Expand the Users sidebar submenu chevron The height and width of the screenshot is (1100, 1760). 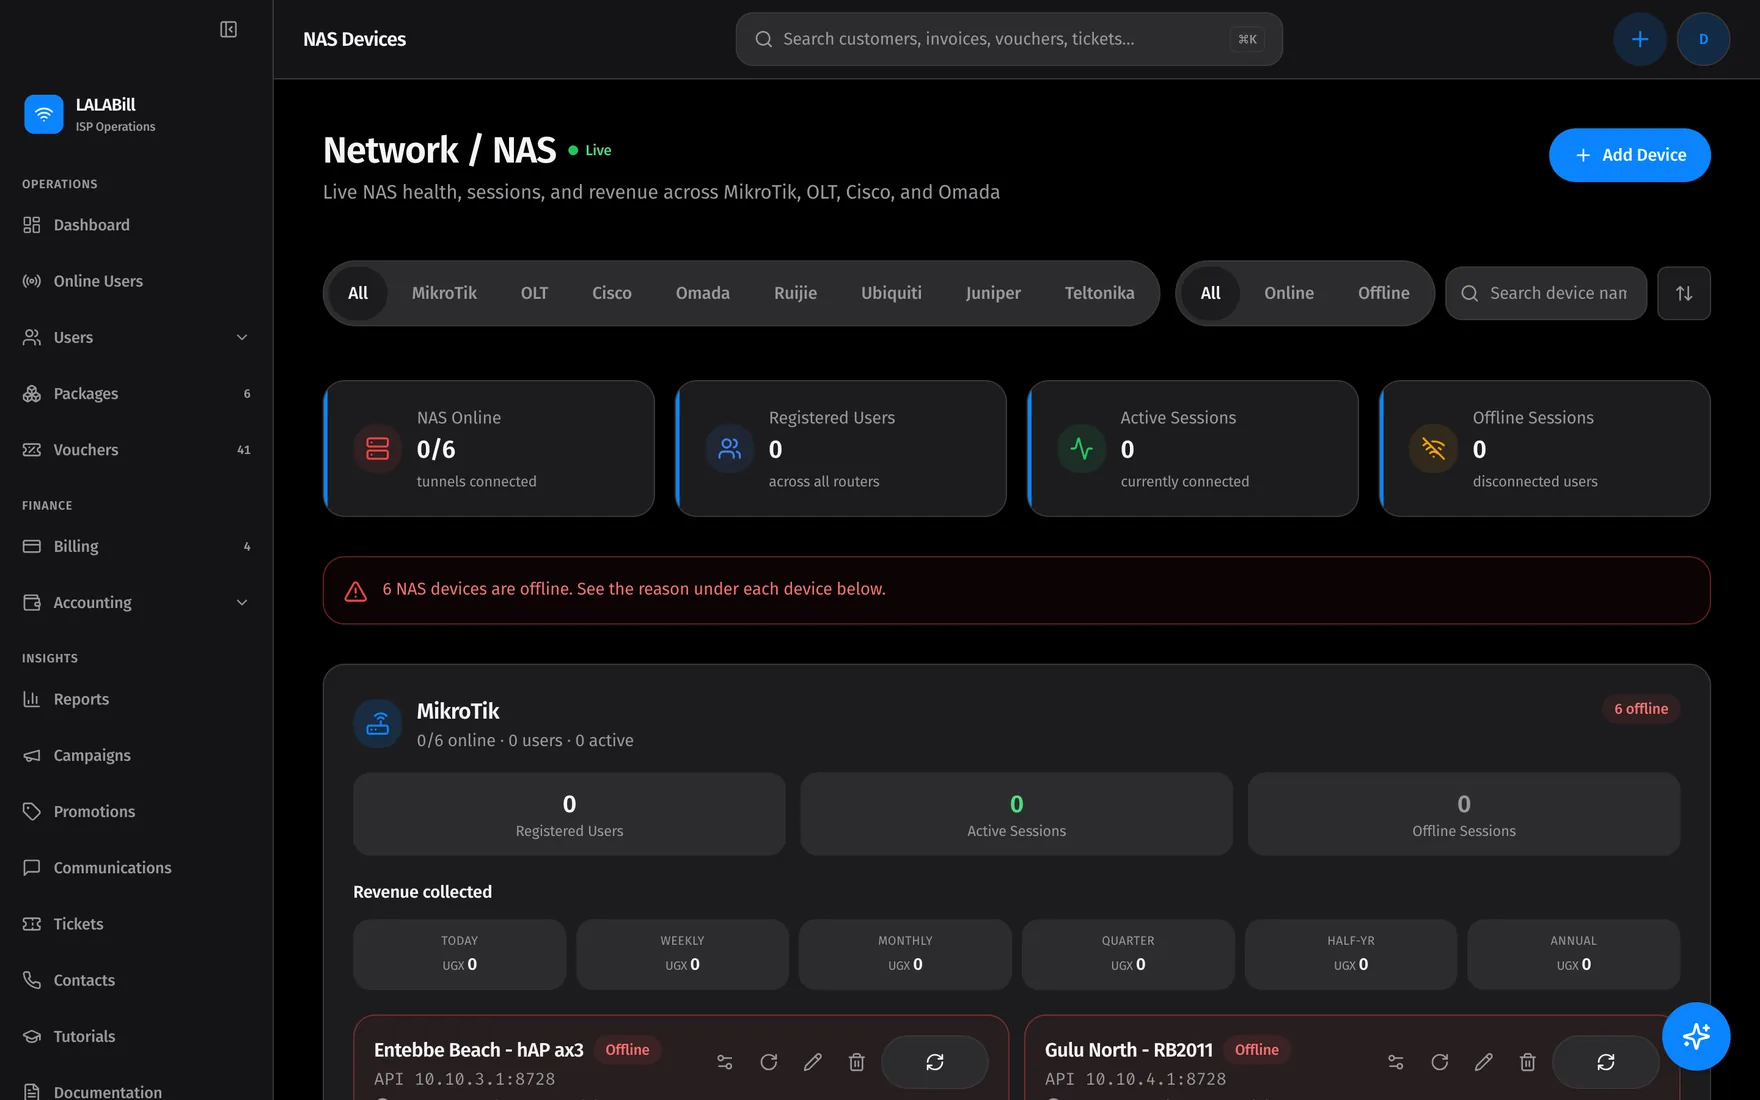click(242, 338)
